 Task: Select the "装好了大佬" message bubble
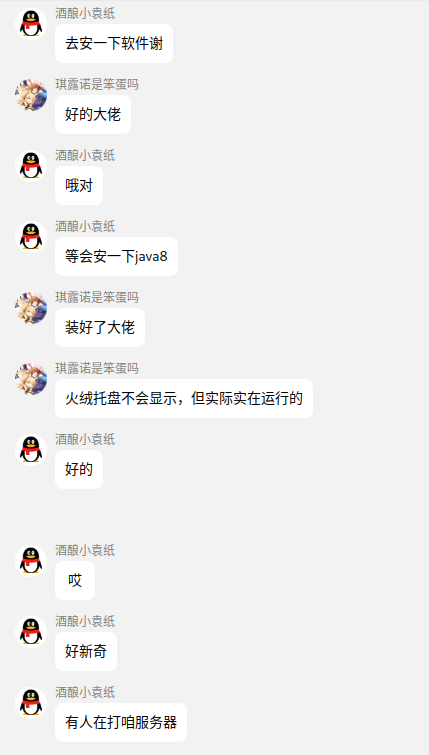click(100, 327)
